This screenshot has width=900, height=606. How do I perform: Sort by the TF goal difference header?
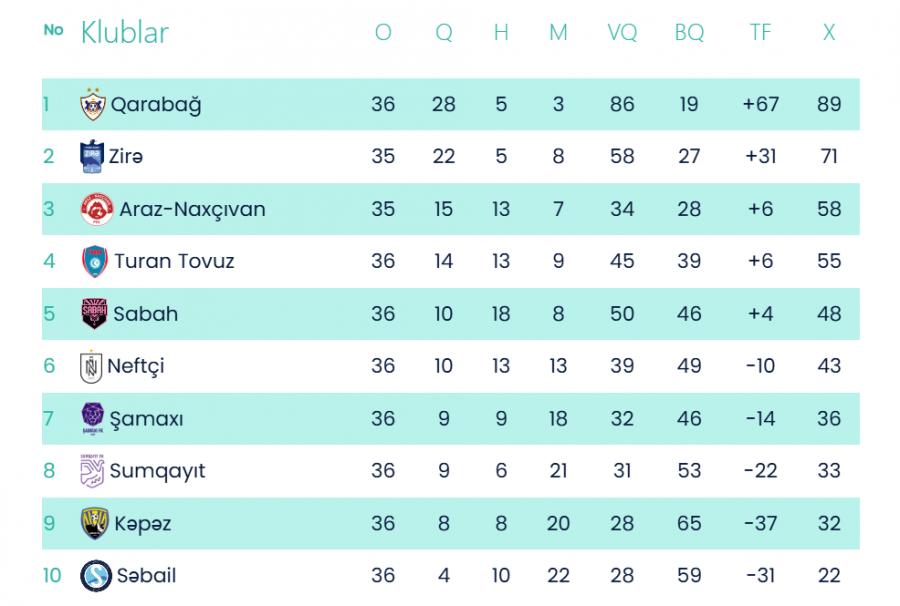coord(760,32)
